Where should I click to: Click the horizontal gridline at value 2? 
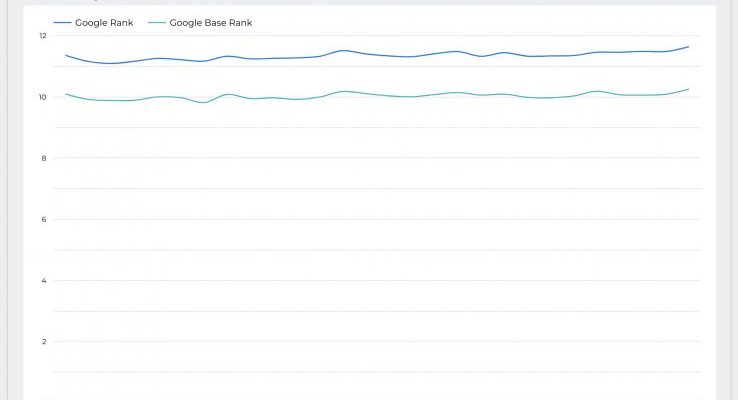380,341
